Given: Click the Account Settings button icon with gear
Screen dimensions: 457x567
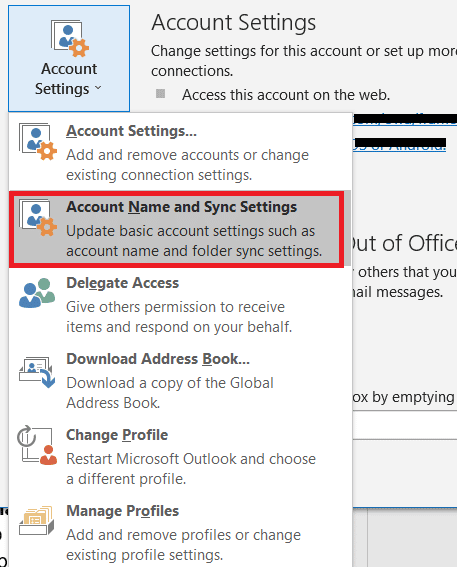Looking at the screenshot, I should tap(70, 39).
